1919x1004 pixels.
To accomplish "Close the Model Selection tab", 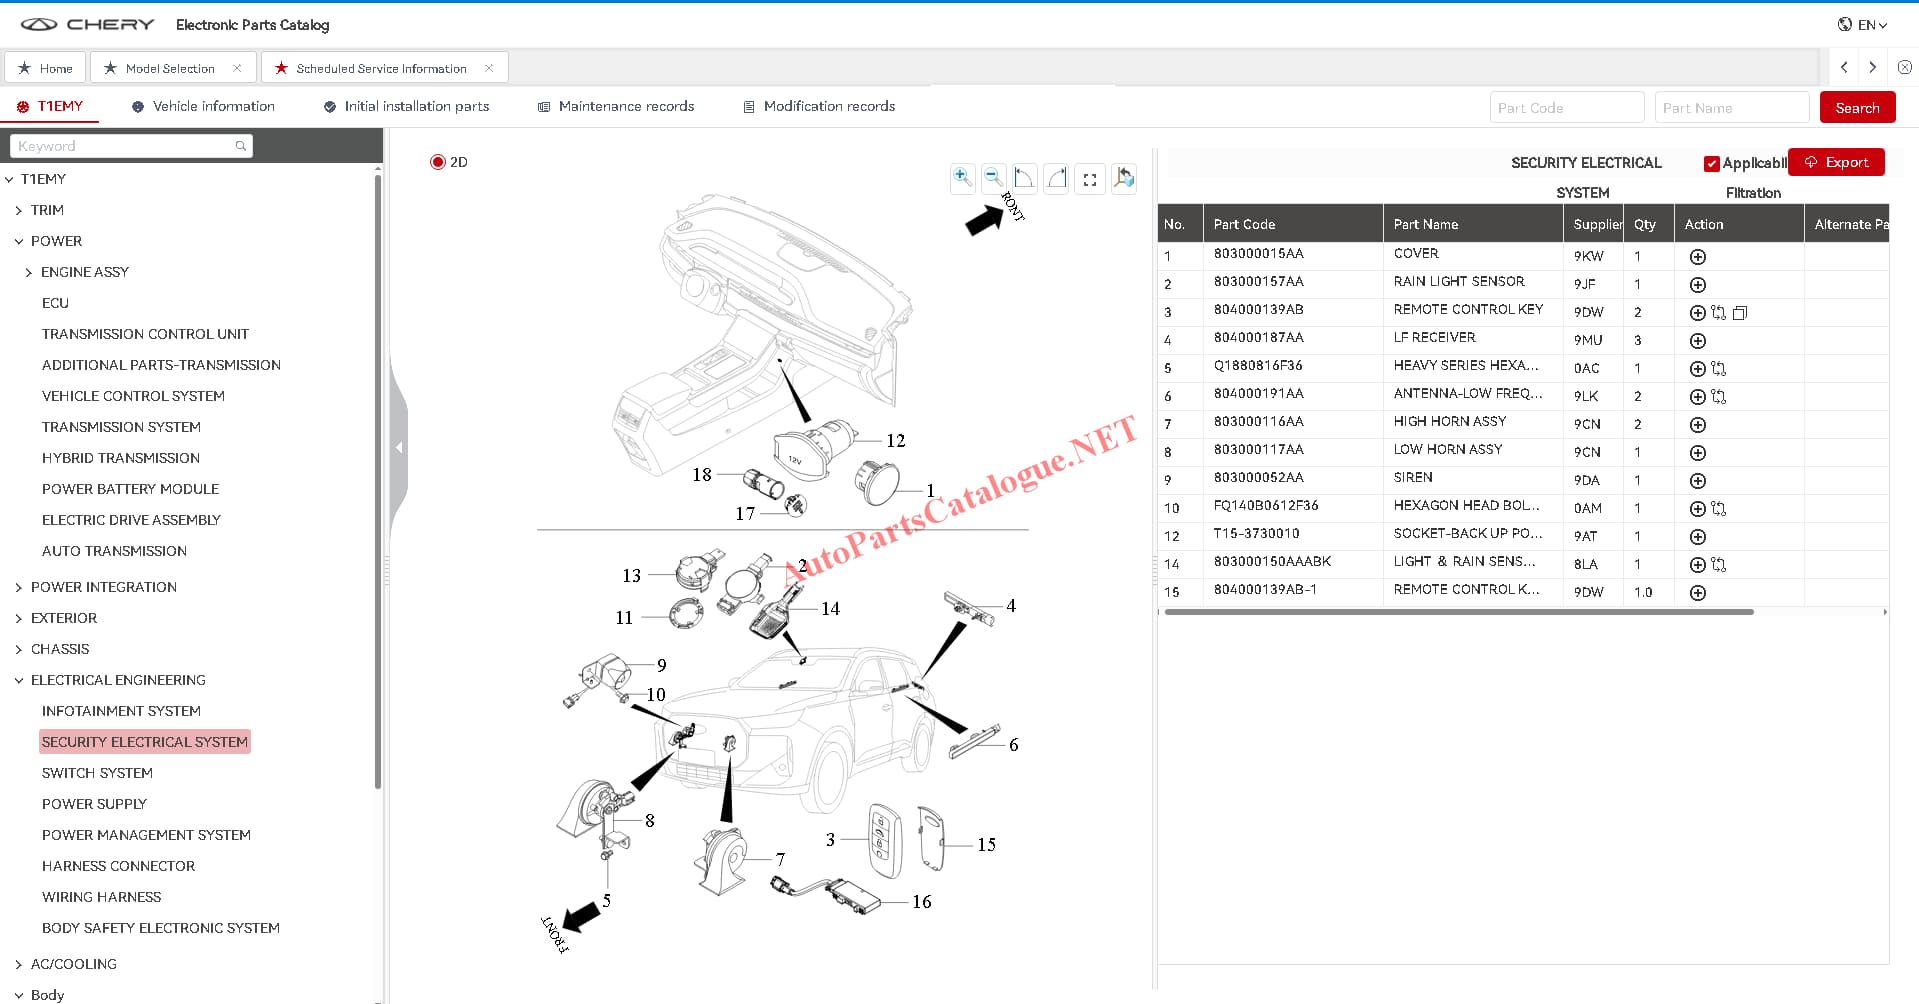I will pyautogui.click(x=237, y=68).
